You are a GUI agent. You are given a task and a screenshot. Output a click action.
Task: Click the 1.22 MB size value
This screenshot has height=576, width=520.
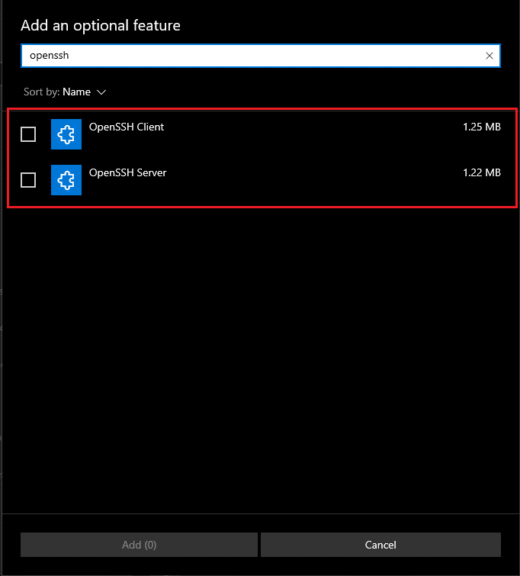pyautogui.click(x=482, y=173)
